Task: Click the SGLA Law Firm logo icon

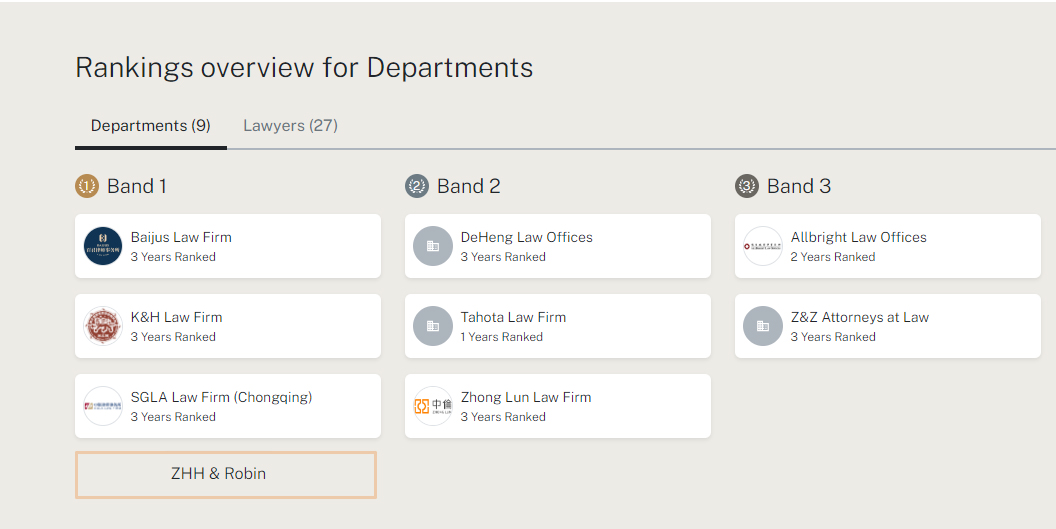Action: tap(103, 406)
